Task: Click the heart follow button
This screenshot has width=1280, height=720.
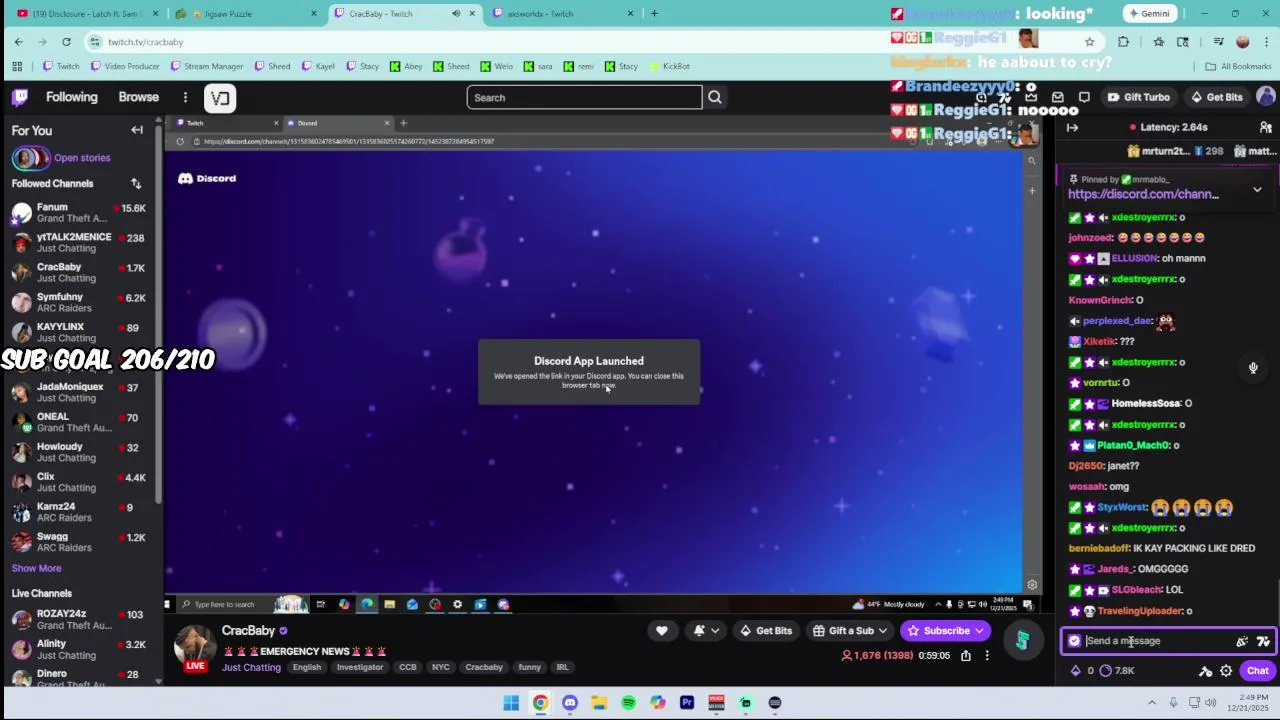Action: [x=661, y=631]
